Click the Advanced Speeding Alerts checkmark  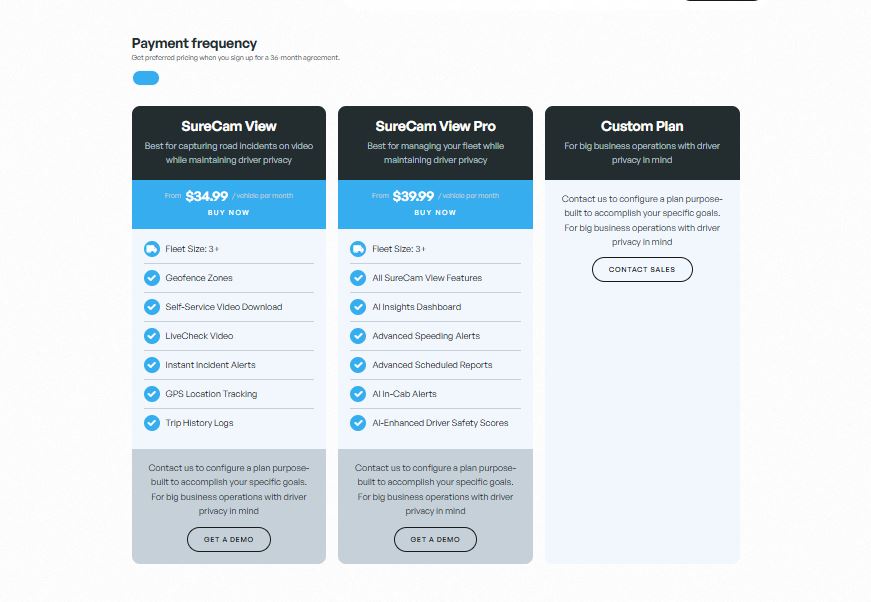358,336
